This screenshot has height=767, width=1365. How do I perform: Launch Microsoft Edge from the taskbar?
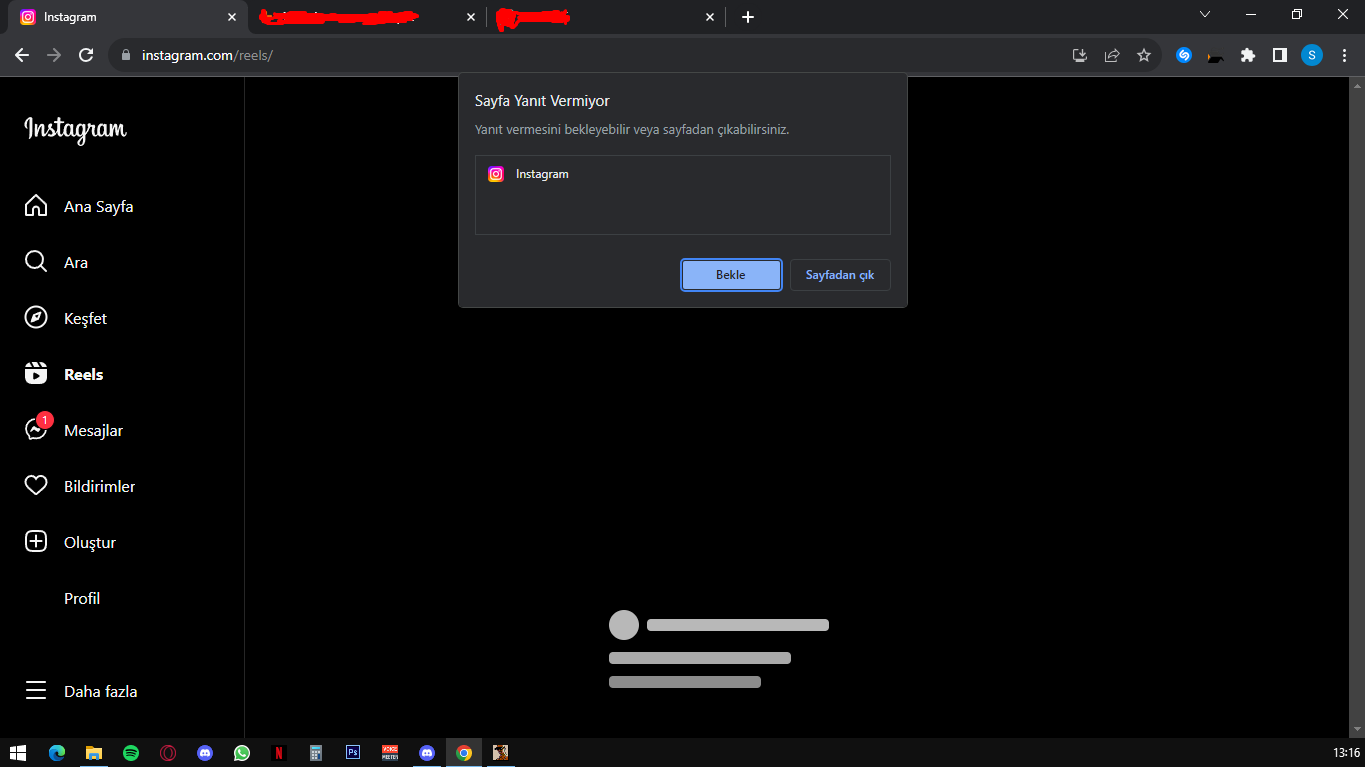pyautogui.click(x=57, y=753)
